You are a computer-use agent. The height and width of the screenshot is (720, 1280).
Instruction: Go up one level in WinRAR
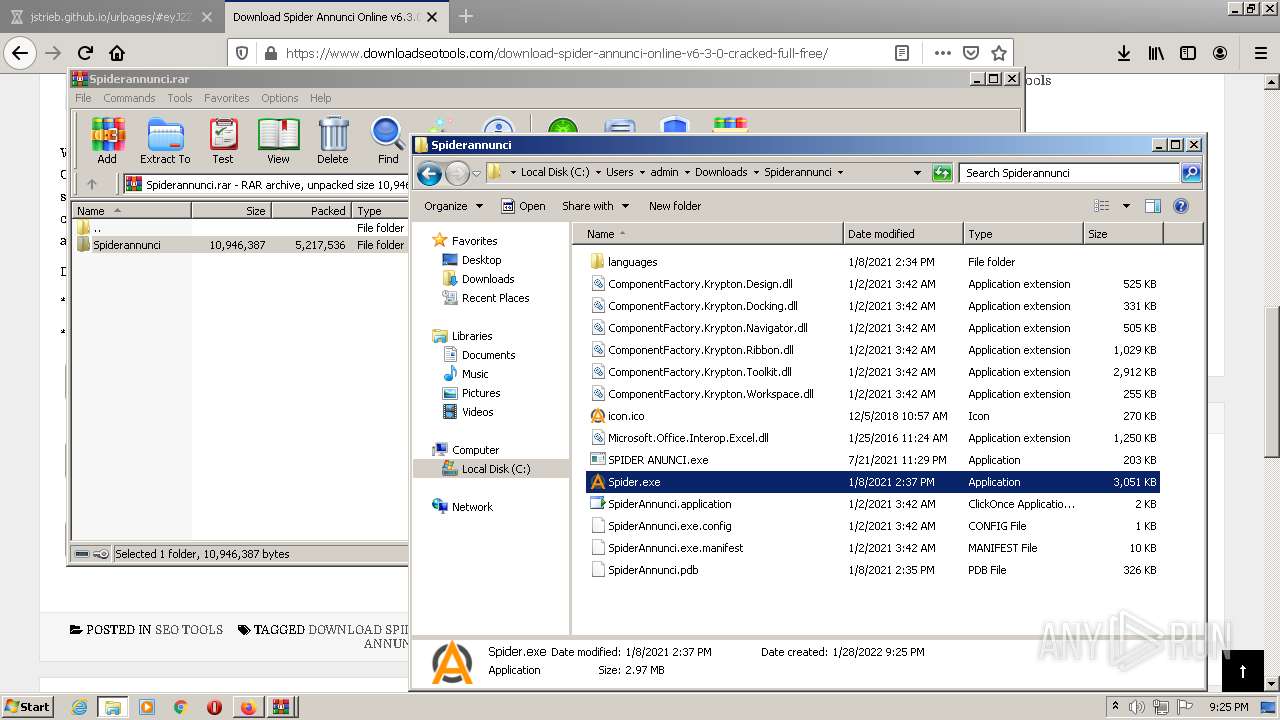tap(92, 184)
